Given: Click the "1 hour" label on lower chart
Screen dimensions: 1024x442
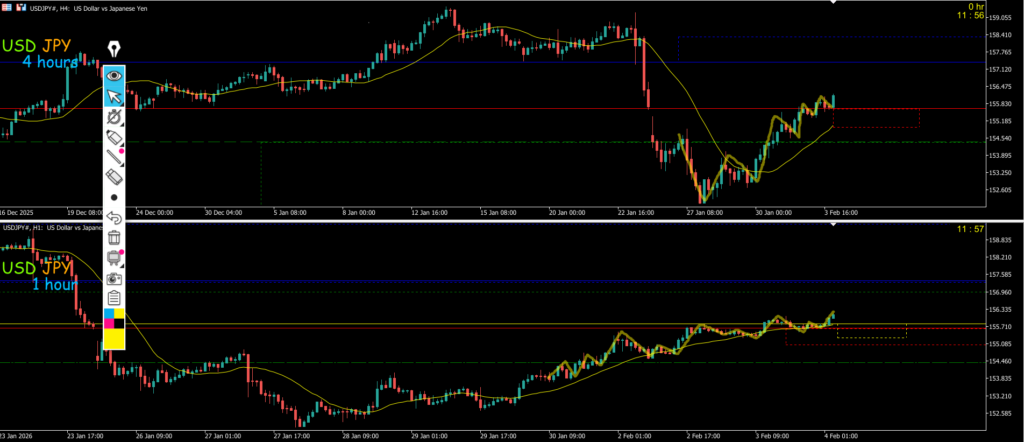Looking at the screenshot, I should click(54, 284).
